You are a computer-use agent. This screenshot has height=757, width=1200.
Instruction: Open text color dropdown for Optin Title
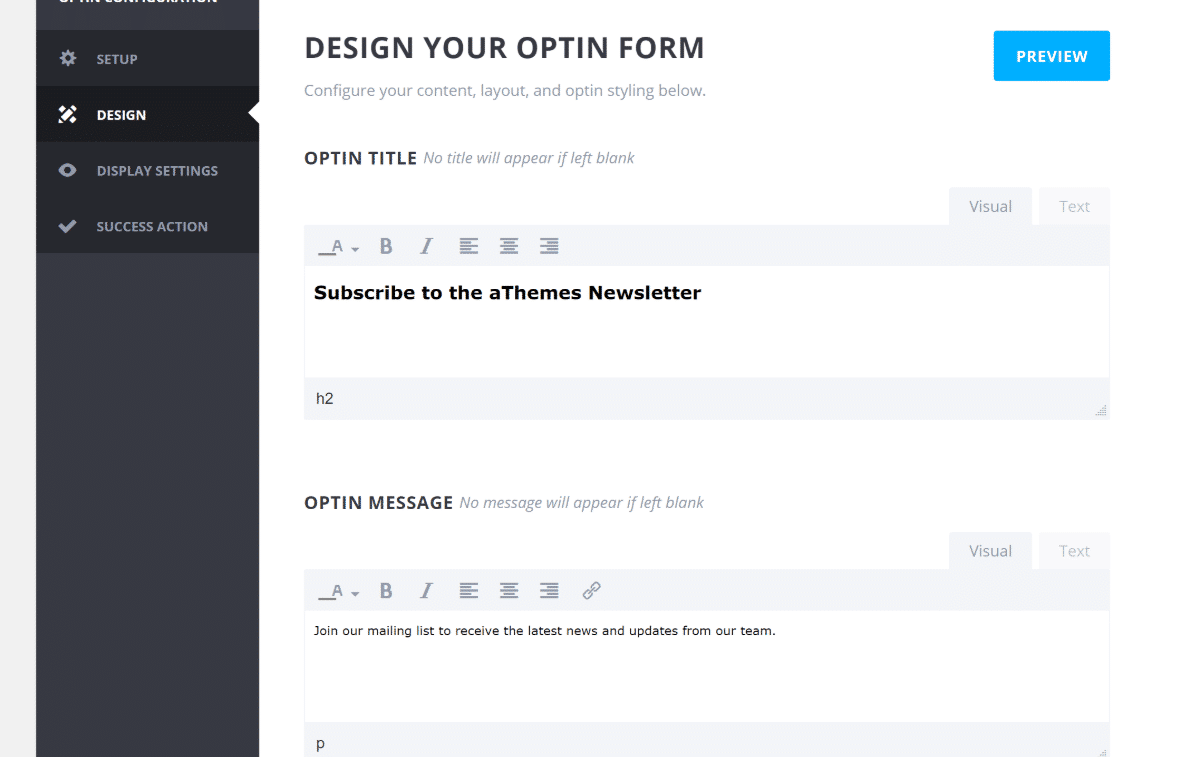coord(338,247)
